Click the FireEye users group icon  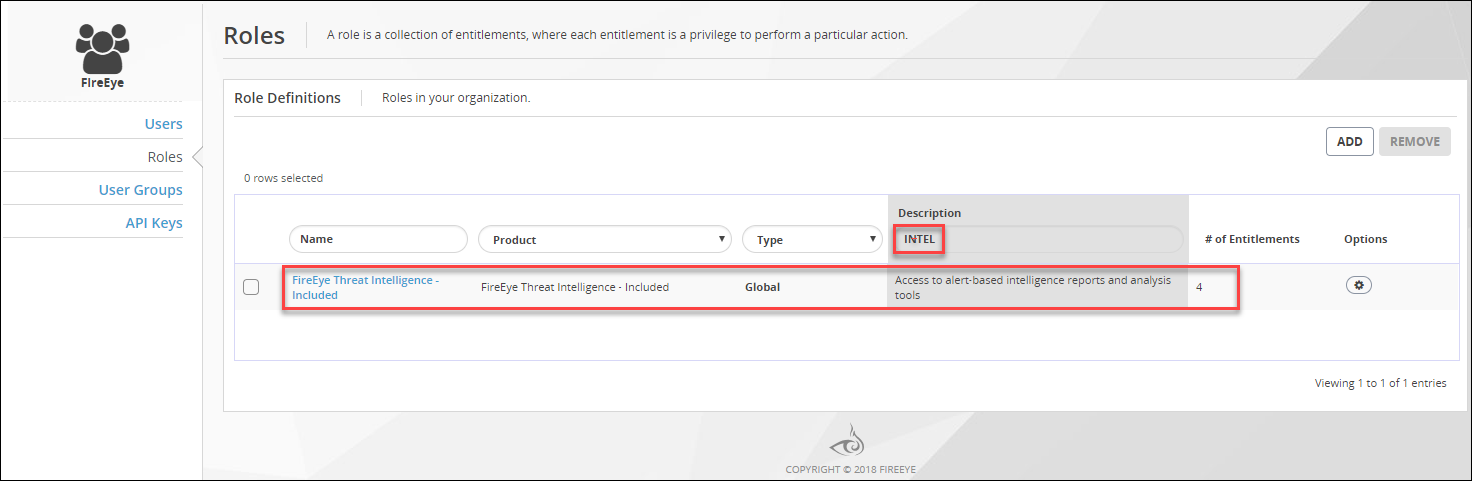pyautogui.click(x=103, y=49)
